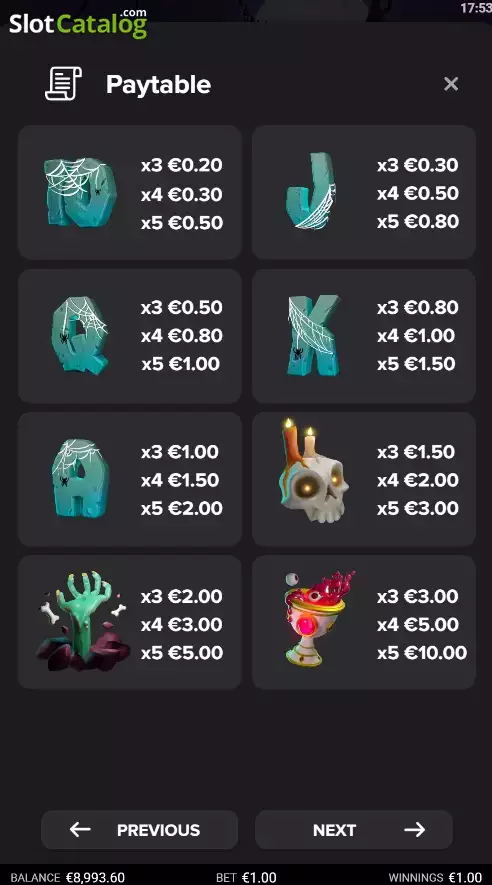492x885 pixels.
Task: Open the SlotCatalog.com logo link
Action: (x=78, y=23)
